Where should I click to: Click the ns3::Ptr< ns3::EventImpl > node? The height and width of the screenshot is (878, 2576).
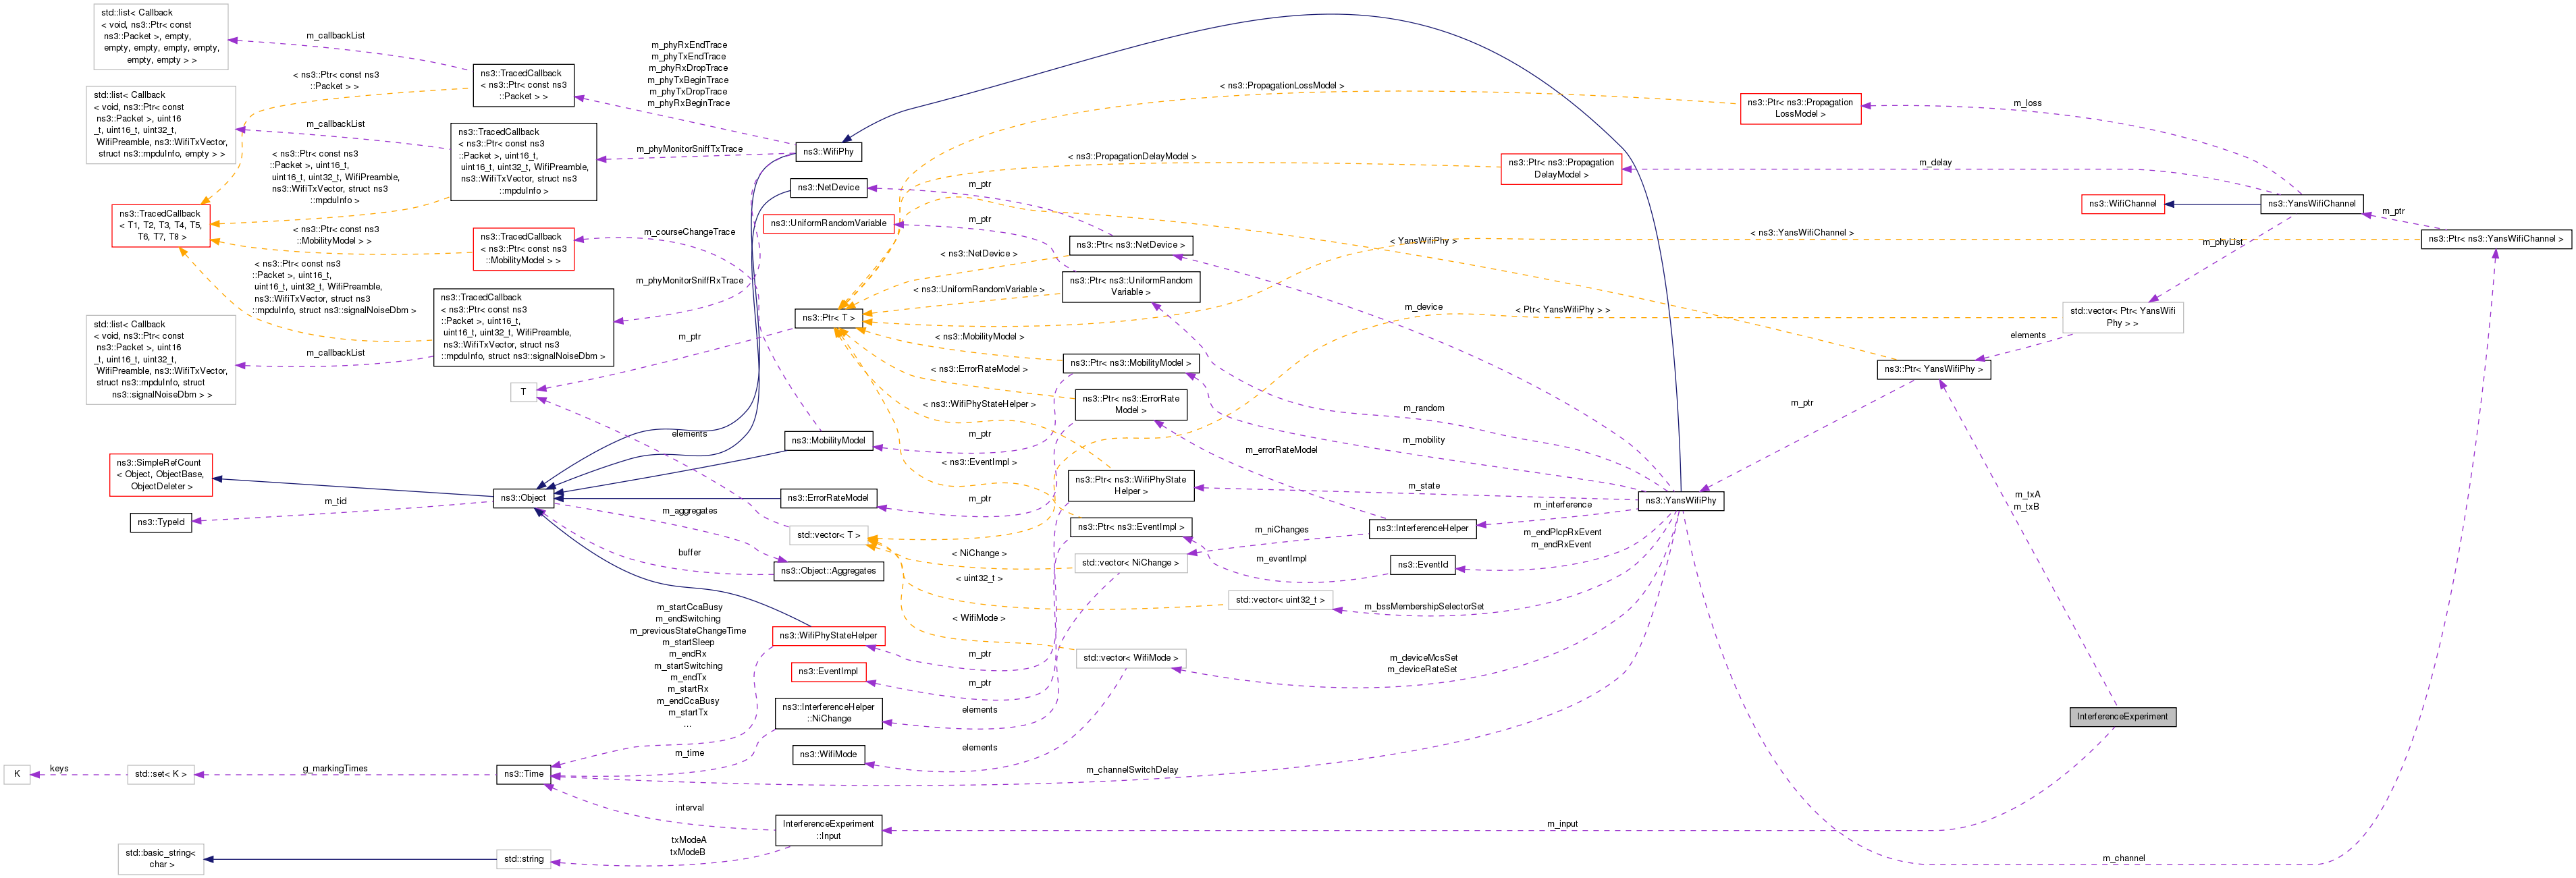tap(1130, 527)
